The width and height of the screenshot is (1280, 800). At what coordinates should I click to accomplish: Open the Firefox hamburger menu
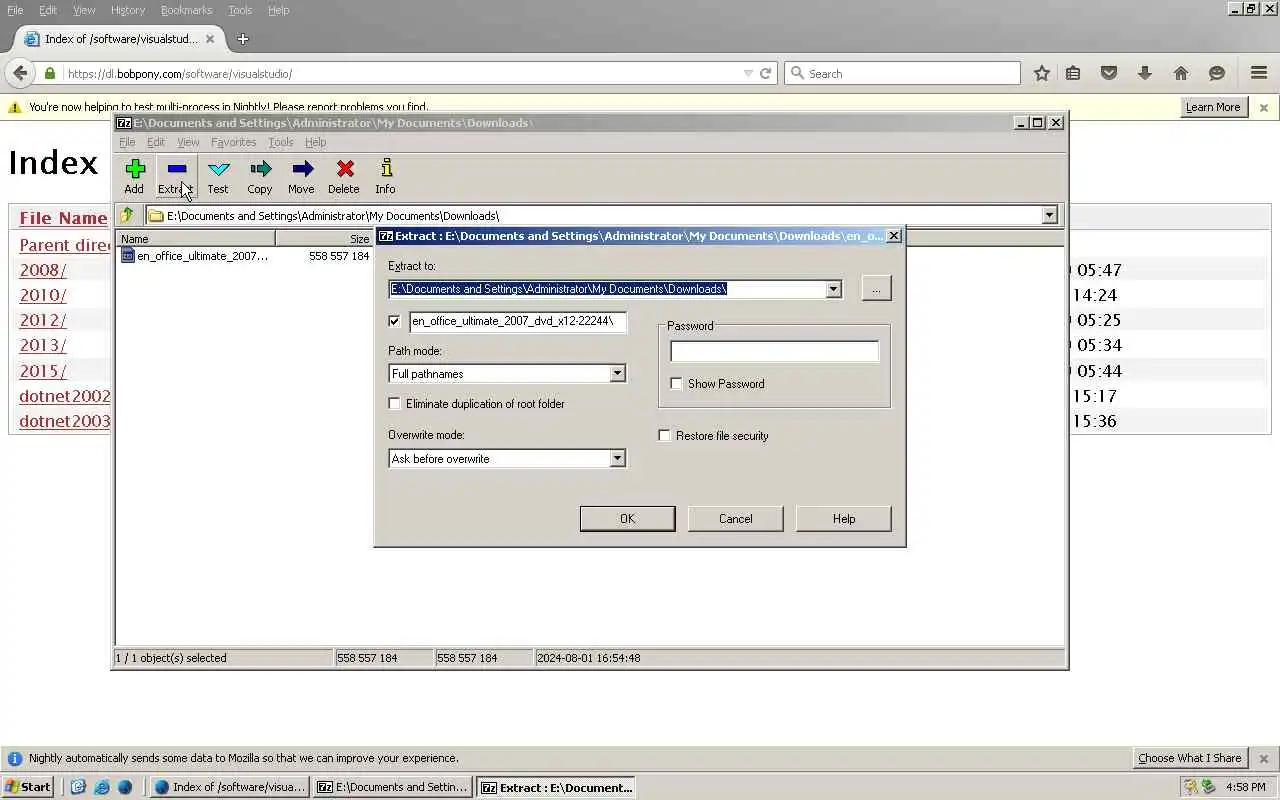pos(1259,73)
